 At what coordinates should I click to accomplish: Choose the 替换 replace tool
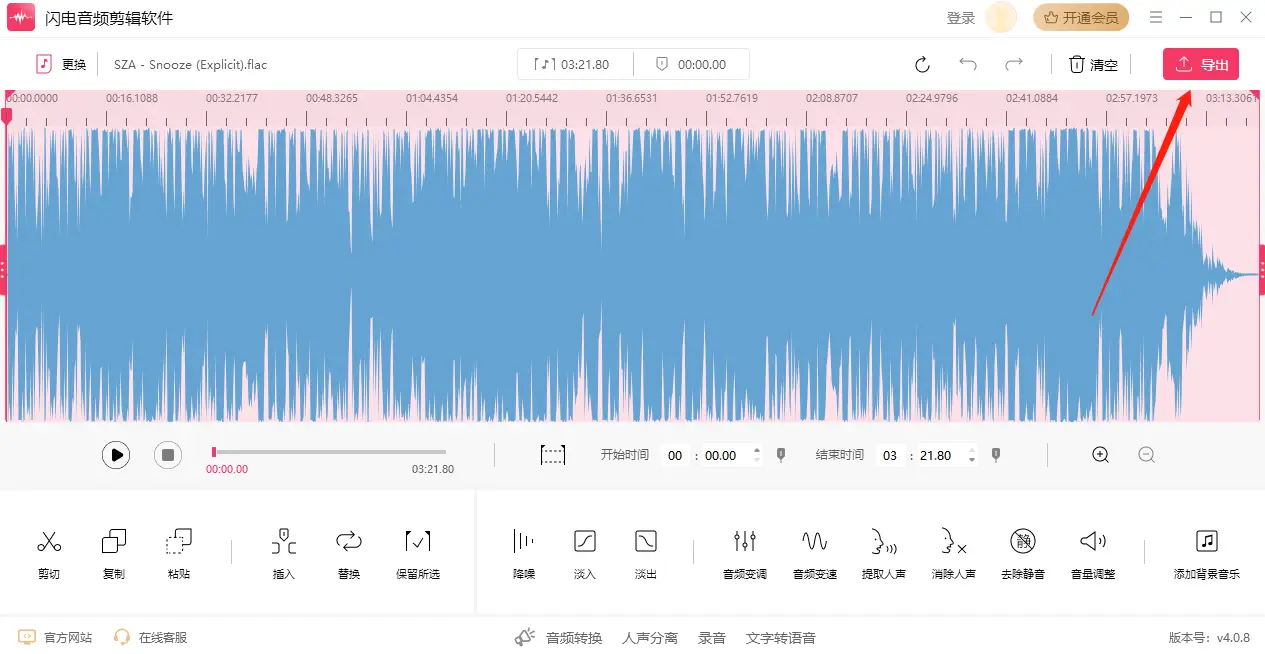click(349, 554)
